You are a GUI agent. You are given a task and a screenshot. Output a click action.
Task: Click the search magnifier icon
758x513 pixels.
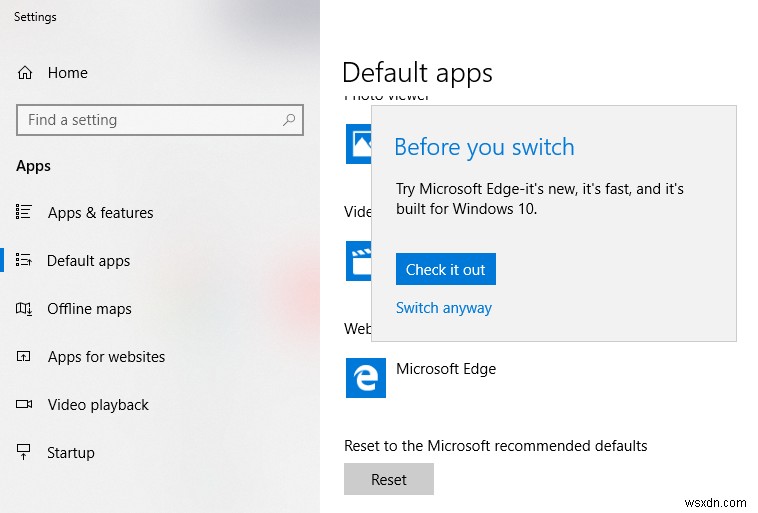tap(289, 119)
